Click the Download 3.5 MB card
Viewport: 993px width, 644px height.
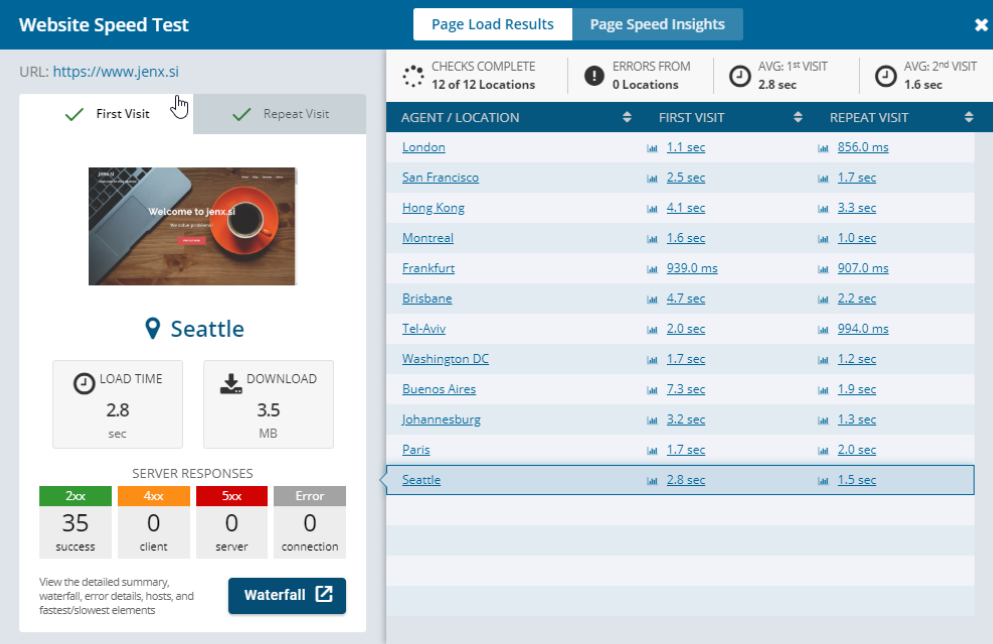point(269,405)
